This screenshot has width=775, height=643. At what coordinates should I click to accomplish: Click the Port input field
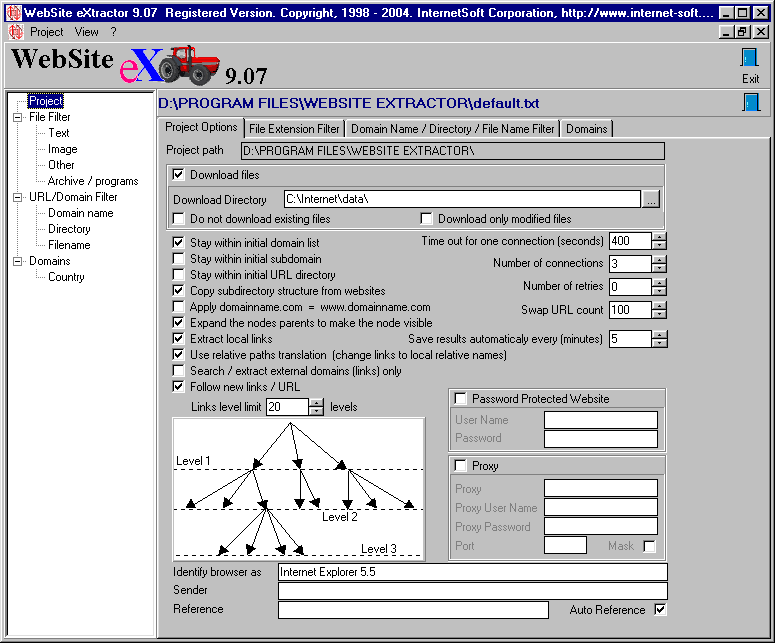click(x=565, y=545)
